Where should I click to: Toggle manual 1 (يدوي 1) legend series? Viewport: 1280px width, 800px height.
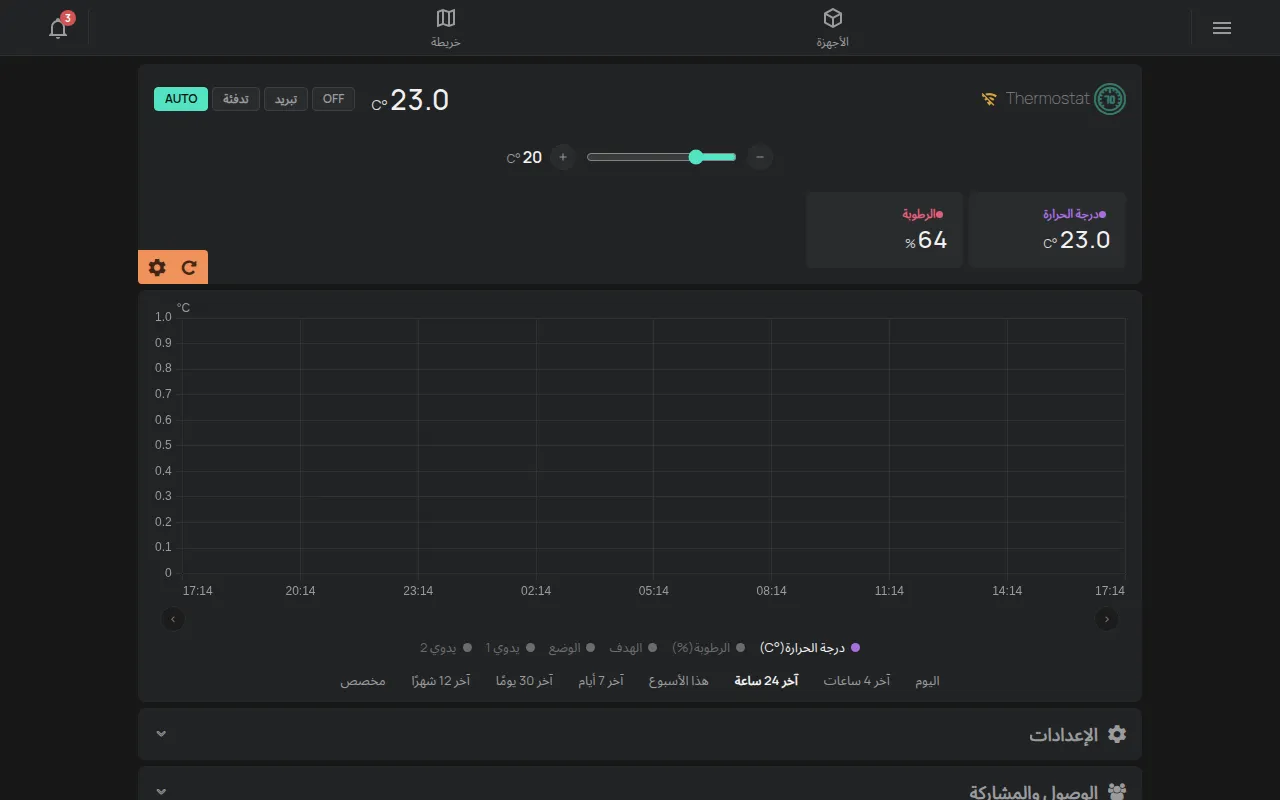(x=510, y=648)
